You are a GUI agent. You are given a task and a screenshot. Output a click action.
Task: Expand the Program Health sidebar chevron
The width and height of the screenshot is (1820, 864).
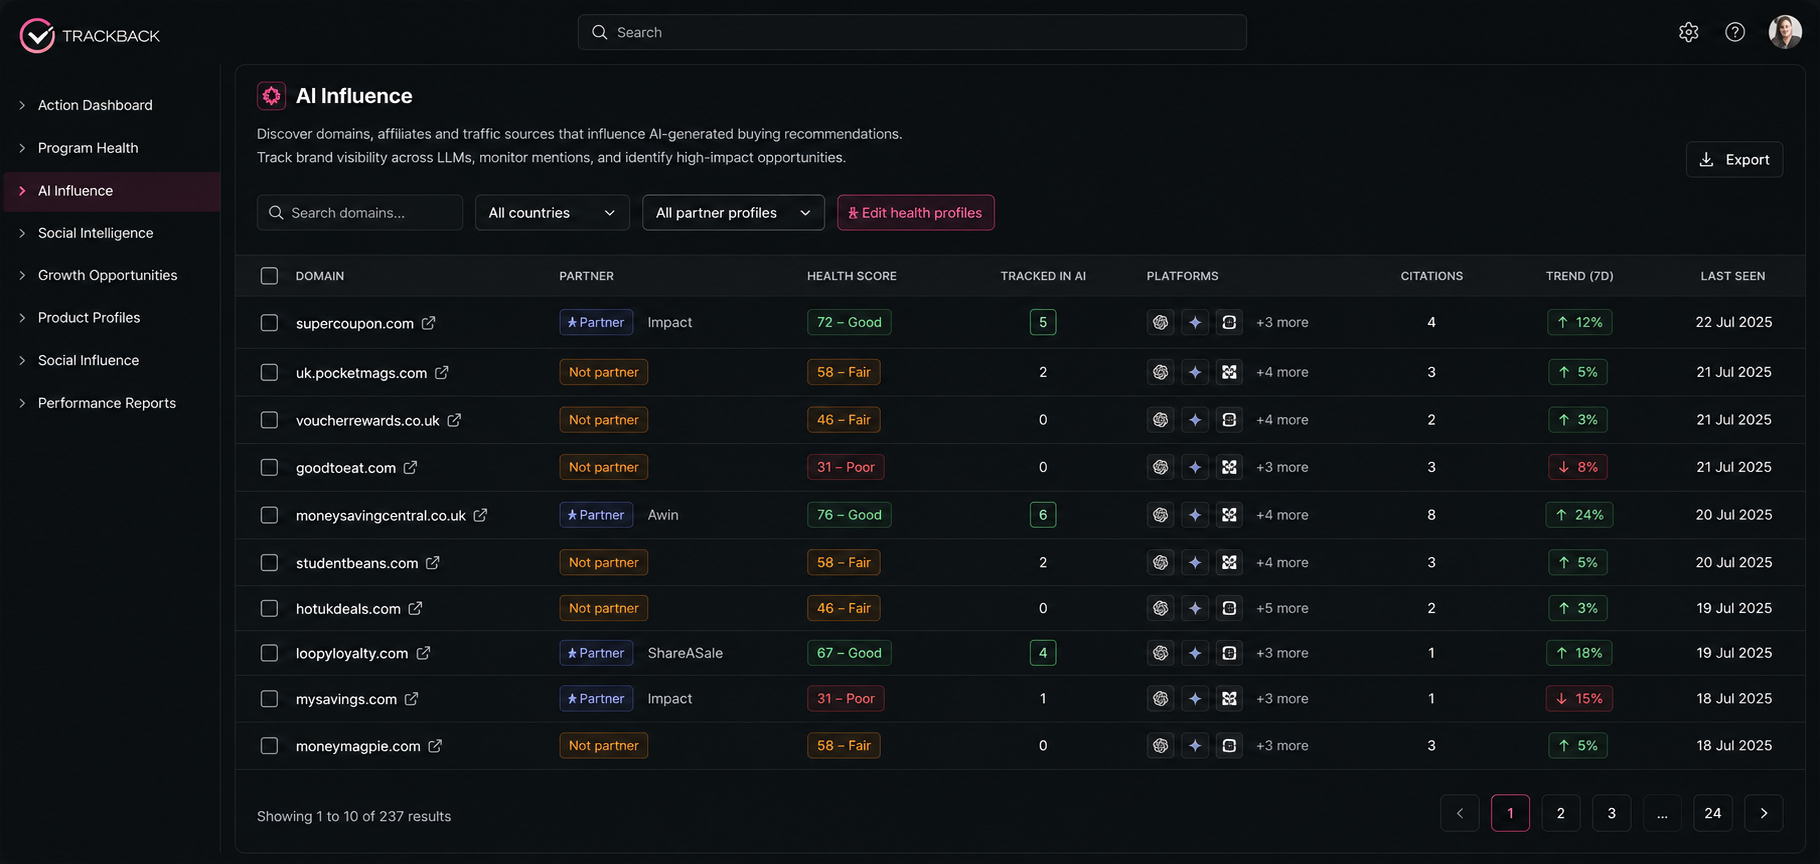point(22,148)
